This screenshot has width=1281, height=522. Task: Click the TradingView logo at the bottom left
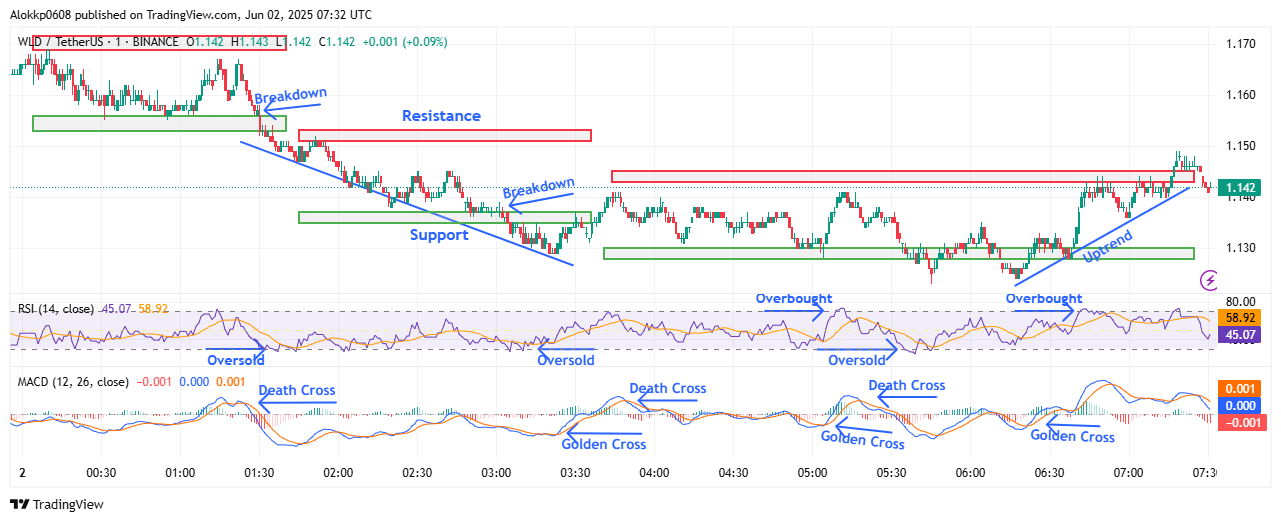[56, 505]
